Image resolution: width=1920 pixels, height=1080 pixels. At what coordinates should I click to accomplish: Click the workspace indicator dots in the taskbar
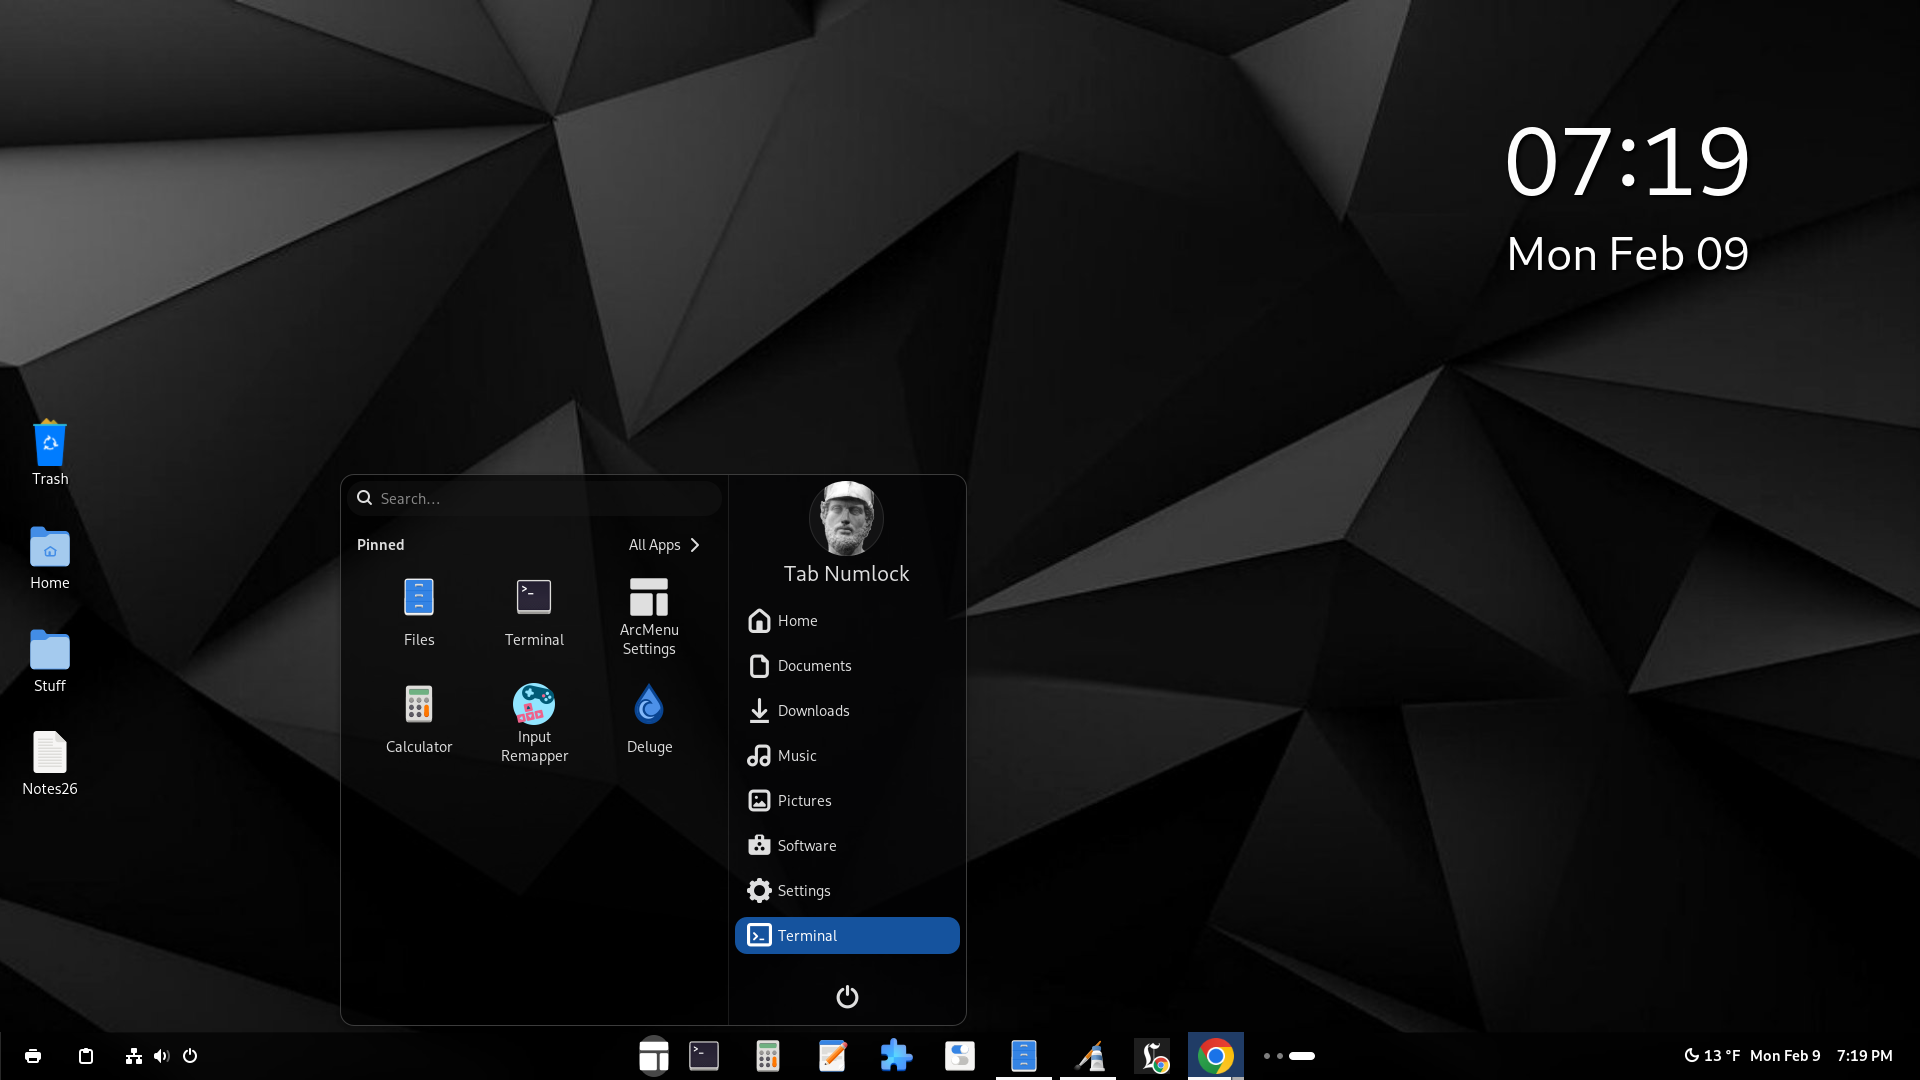[1289, 1056]
